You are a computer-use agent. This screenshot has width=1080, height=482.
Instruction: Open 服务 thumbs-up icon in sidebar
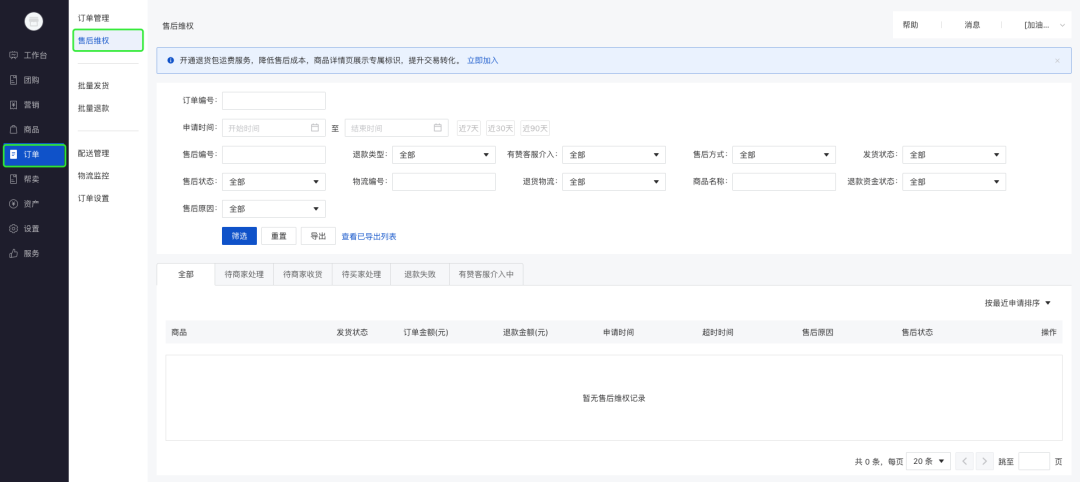tap(13, 253)
